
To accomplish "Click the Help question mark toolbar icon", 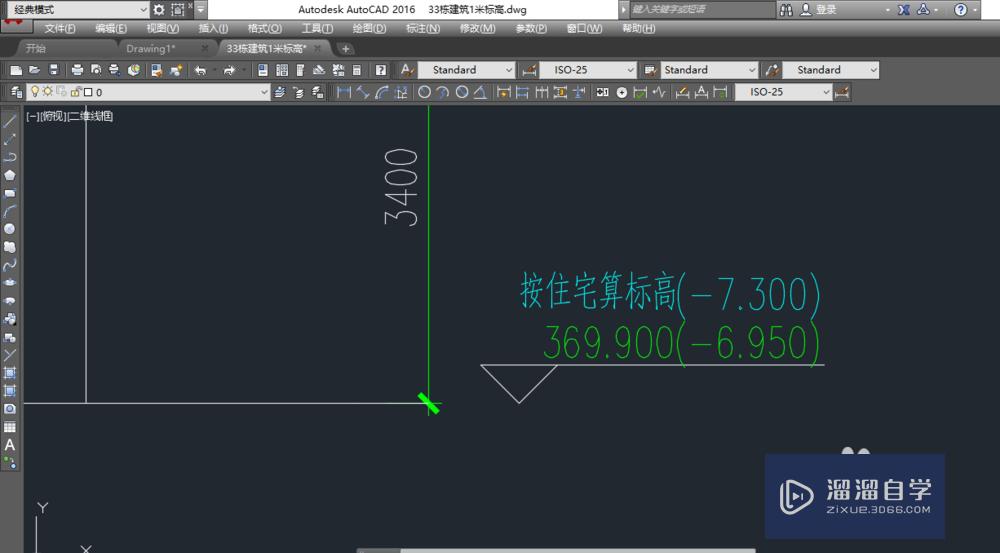I will 381,70.
